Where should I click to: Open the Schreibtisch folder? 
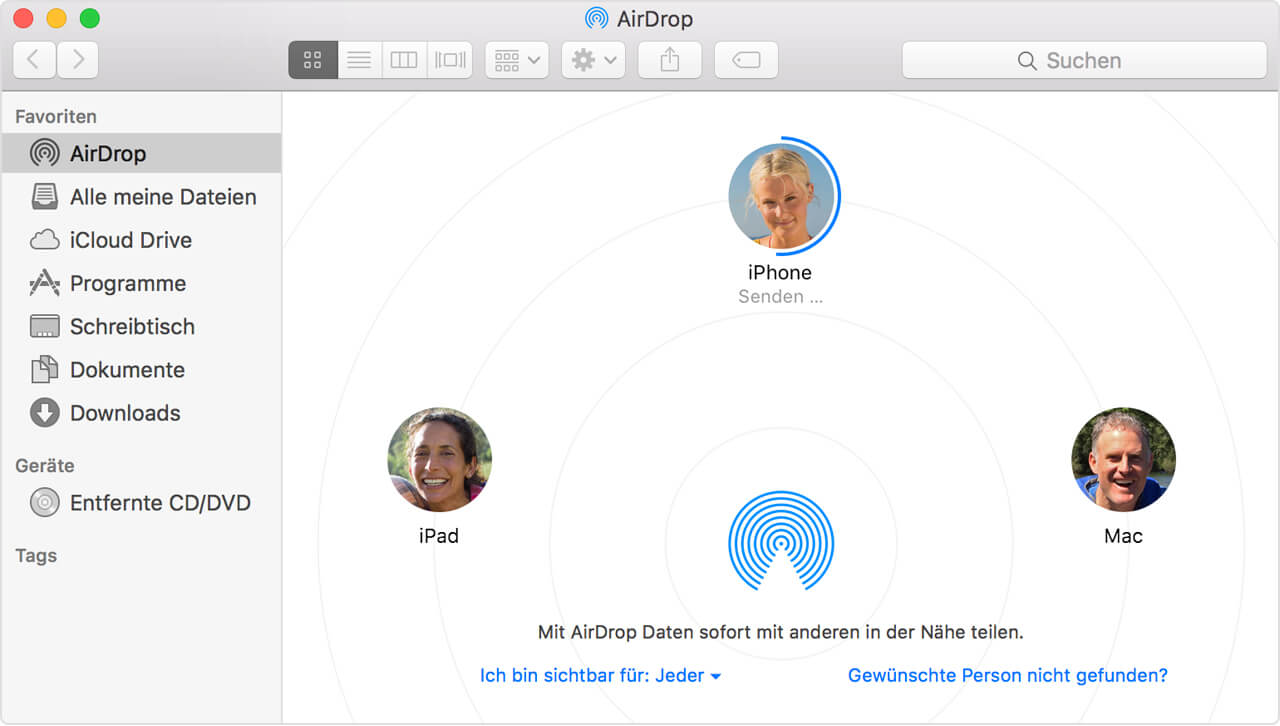click(135, 326)
